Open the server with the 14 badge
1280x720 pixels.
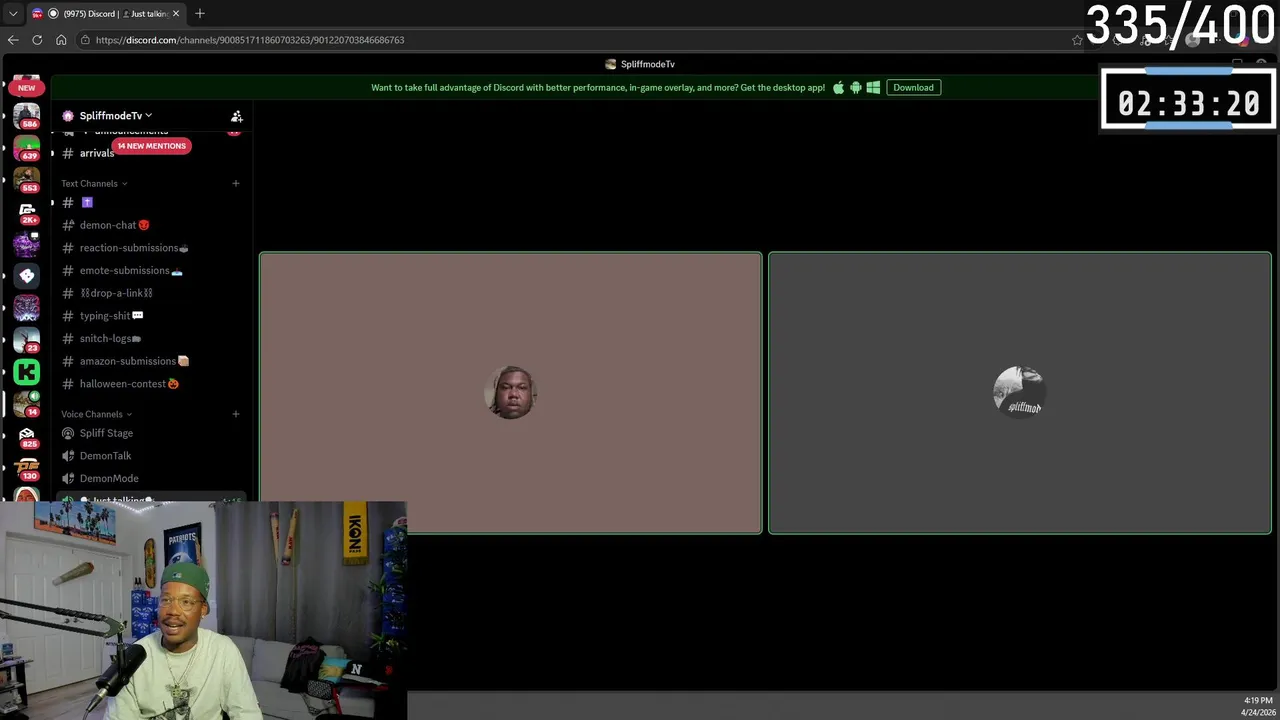click(x=27, y=404)
